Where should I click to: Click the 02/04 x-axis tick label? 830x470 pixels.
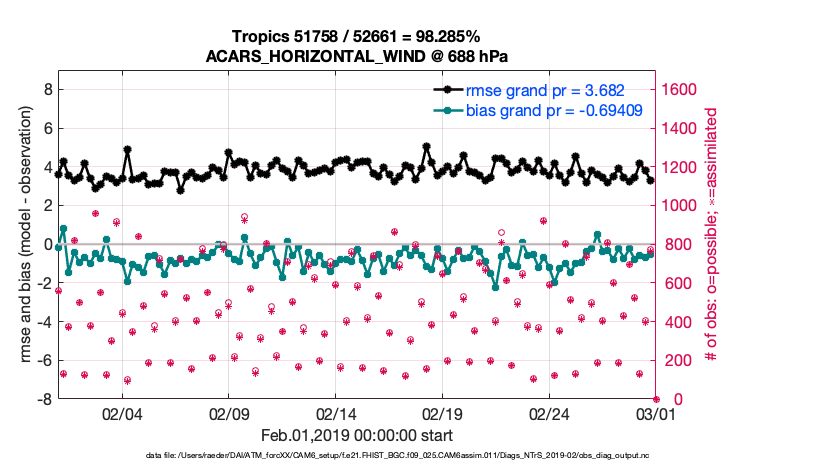coord(122,414)
